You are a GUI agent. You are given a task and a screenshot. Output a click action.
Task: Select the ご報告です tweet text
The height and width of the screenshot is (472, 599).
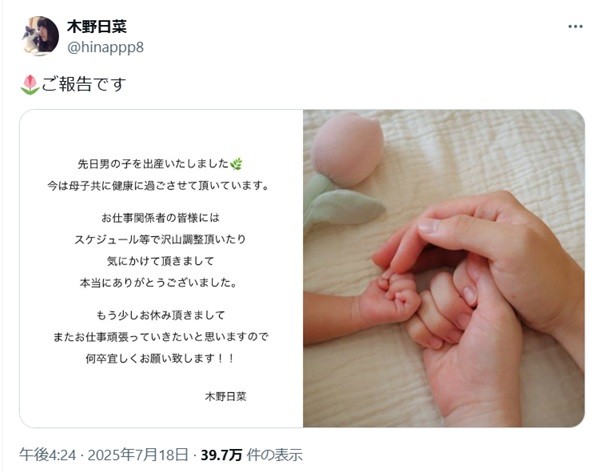point(84,84)
